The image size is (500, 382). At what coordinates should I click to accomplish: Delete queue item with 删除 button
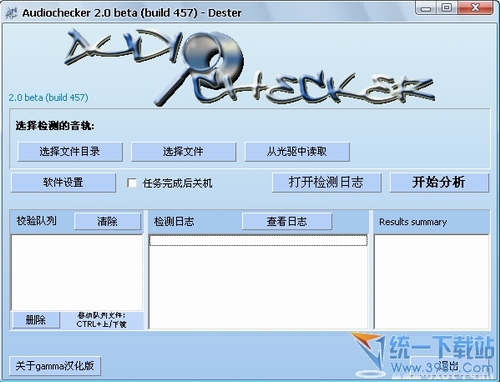(x=36, y=320)
